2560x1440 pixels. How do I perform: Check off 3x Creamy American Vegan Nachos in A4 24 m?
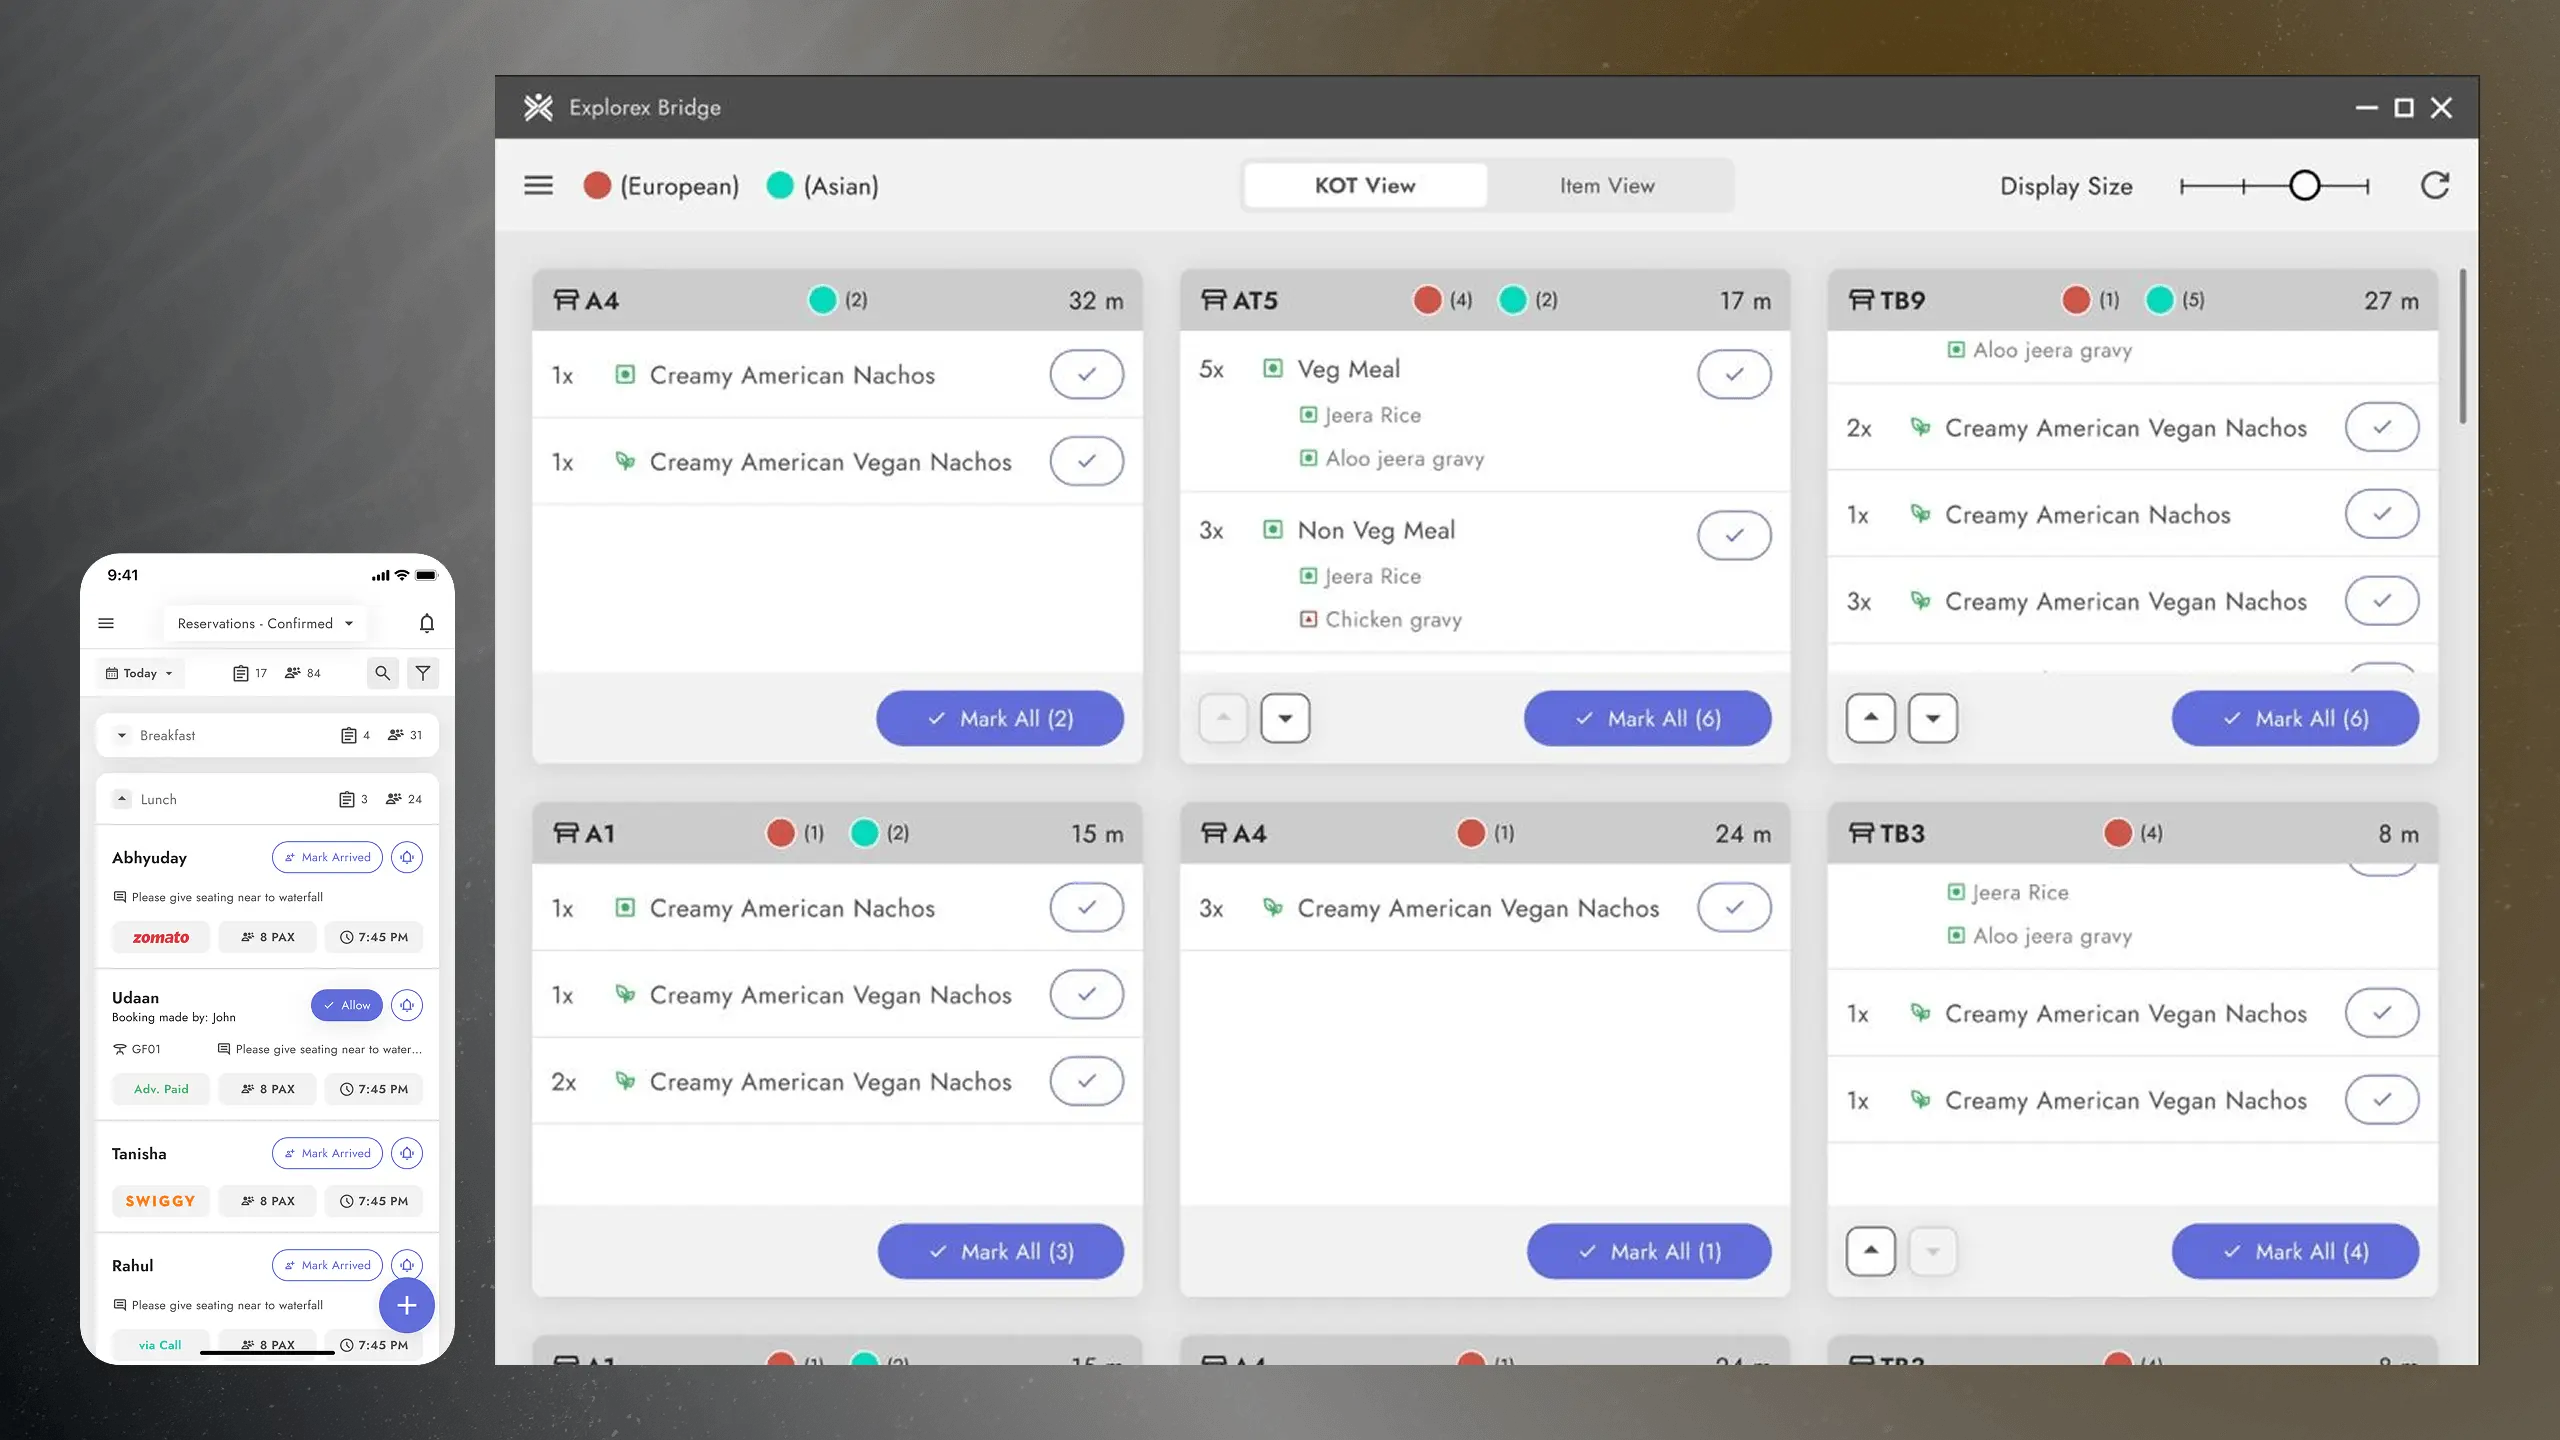[x=1734, y=907]
